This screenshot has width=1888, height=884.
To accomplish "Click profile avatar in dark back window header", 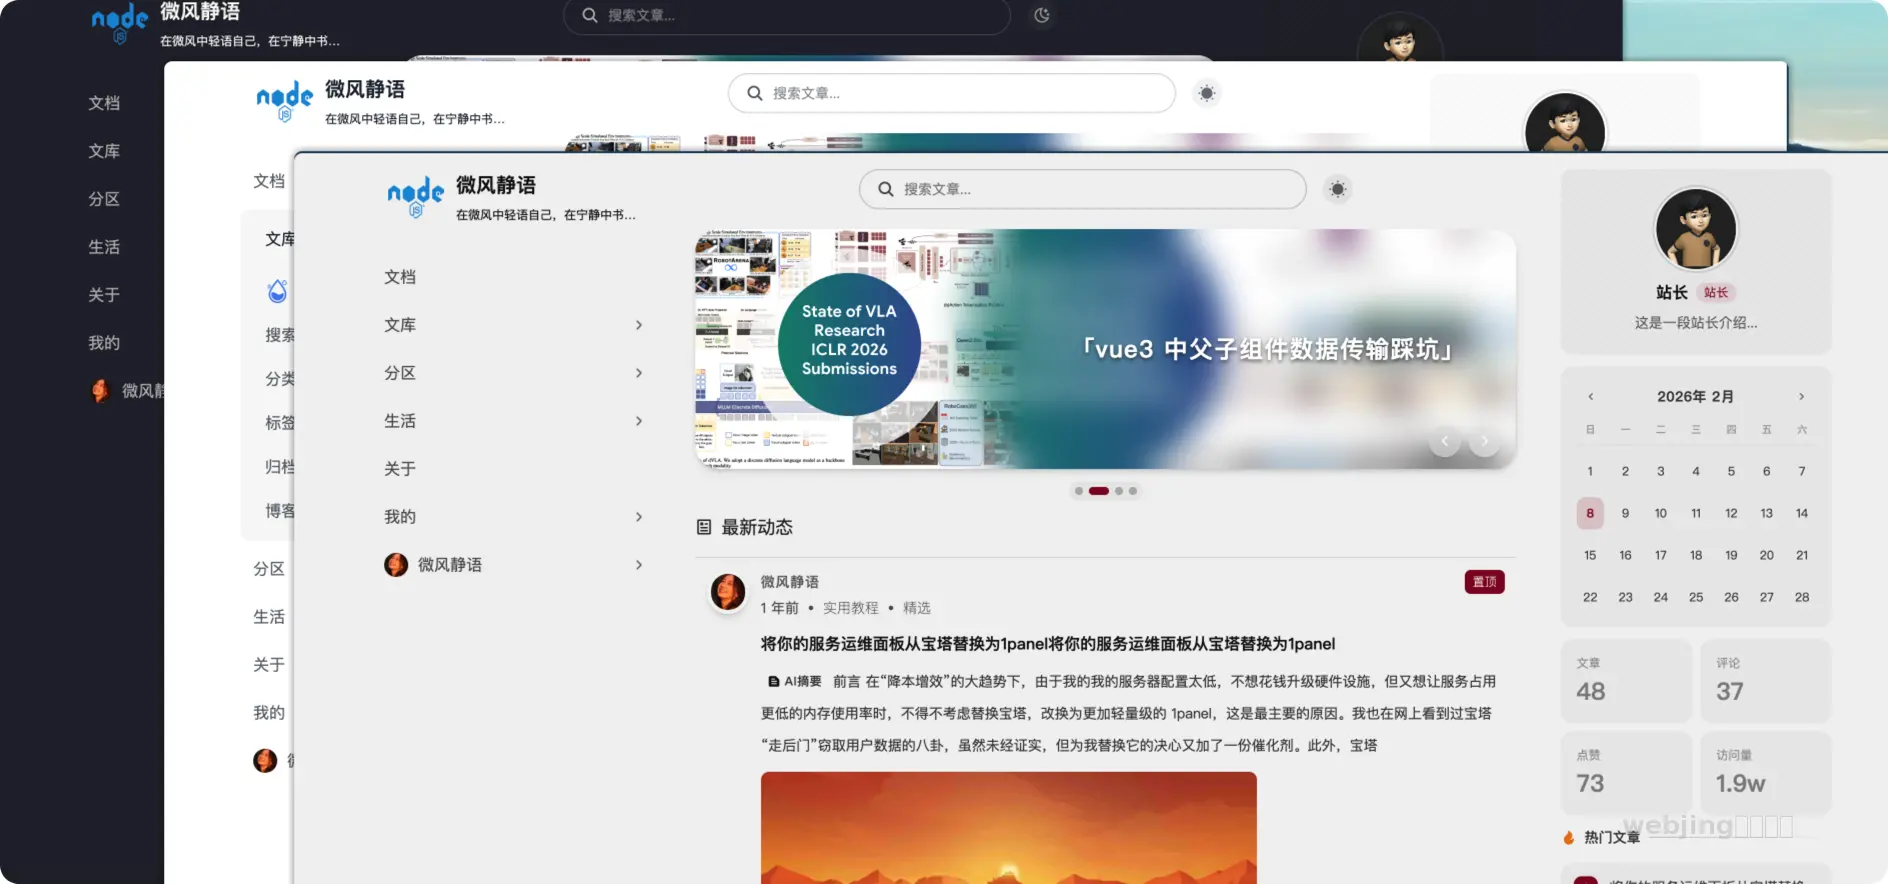I will pyautogui.click(x=1400, y=38).
